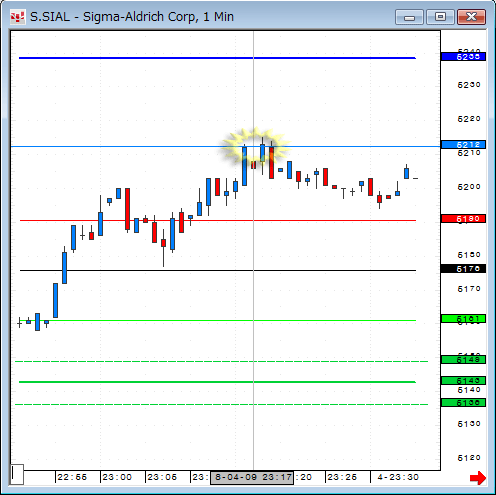The image size is (496, 495).
Task: Click the 4-23:30 time axis label
Action: pos(398,477)
